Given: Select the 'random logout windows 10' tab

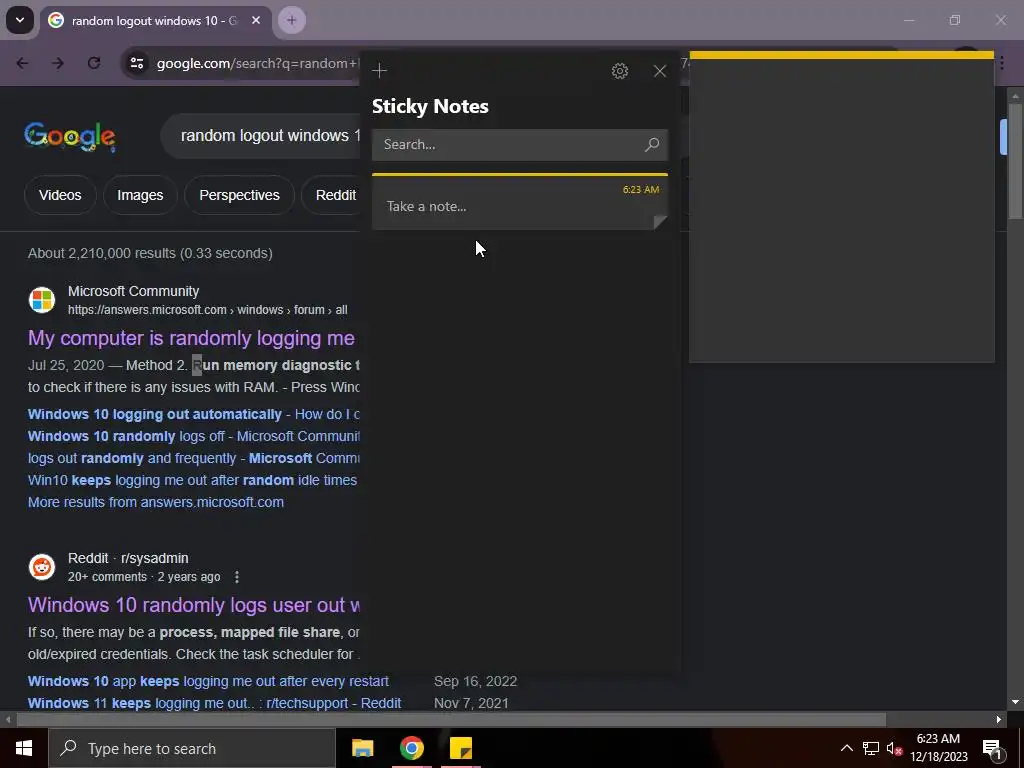Looking at the screenshot, I should click(x=155, y=20).
